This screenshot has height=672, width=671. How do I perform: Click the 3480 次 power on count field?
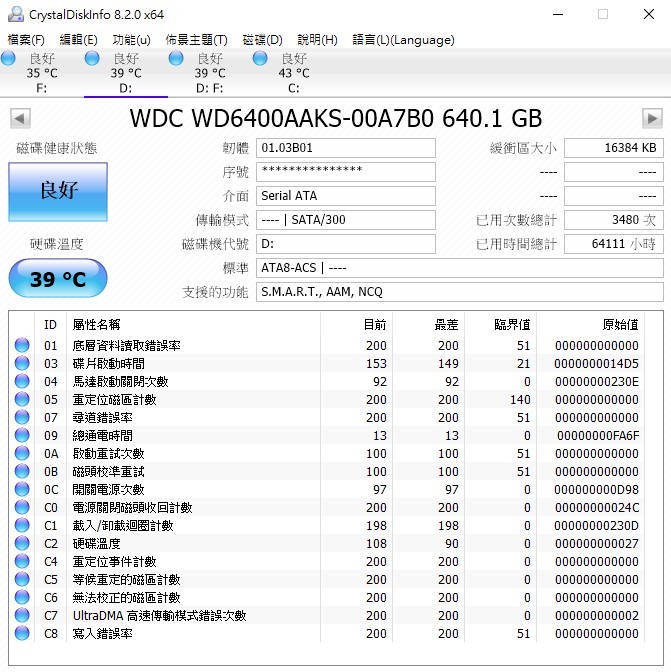(x=614, y=220)
